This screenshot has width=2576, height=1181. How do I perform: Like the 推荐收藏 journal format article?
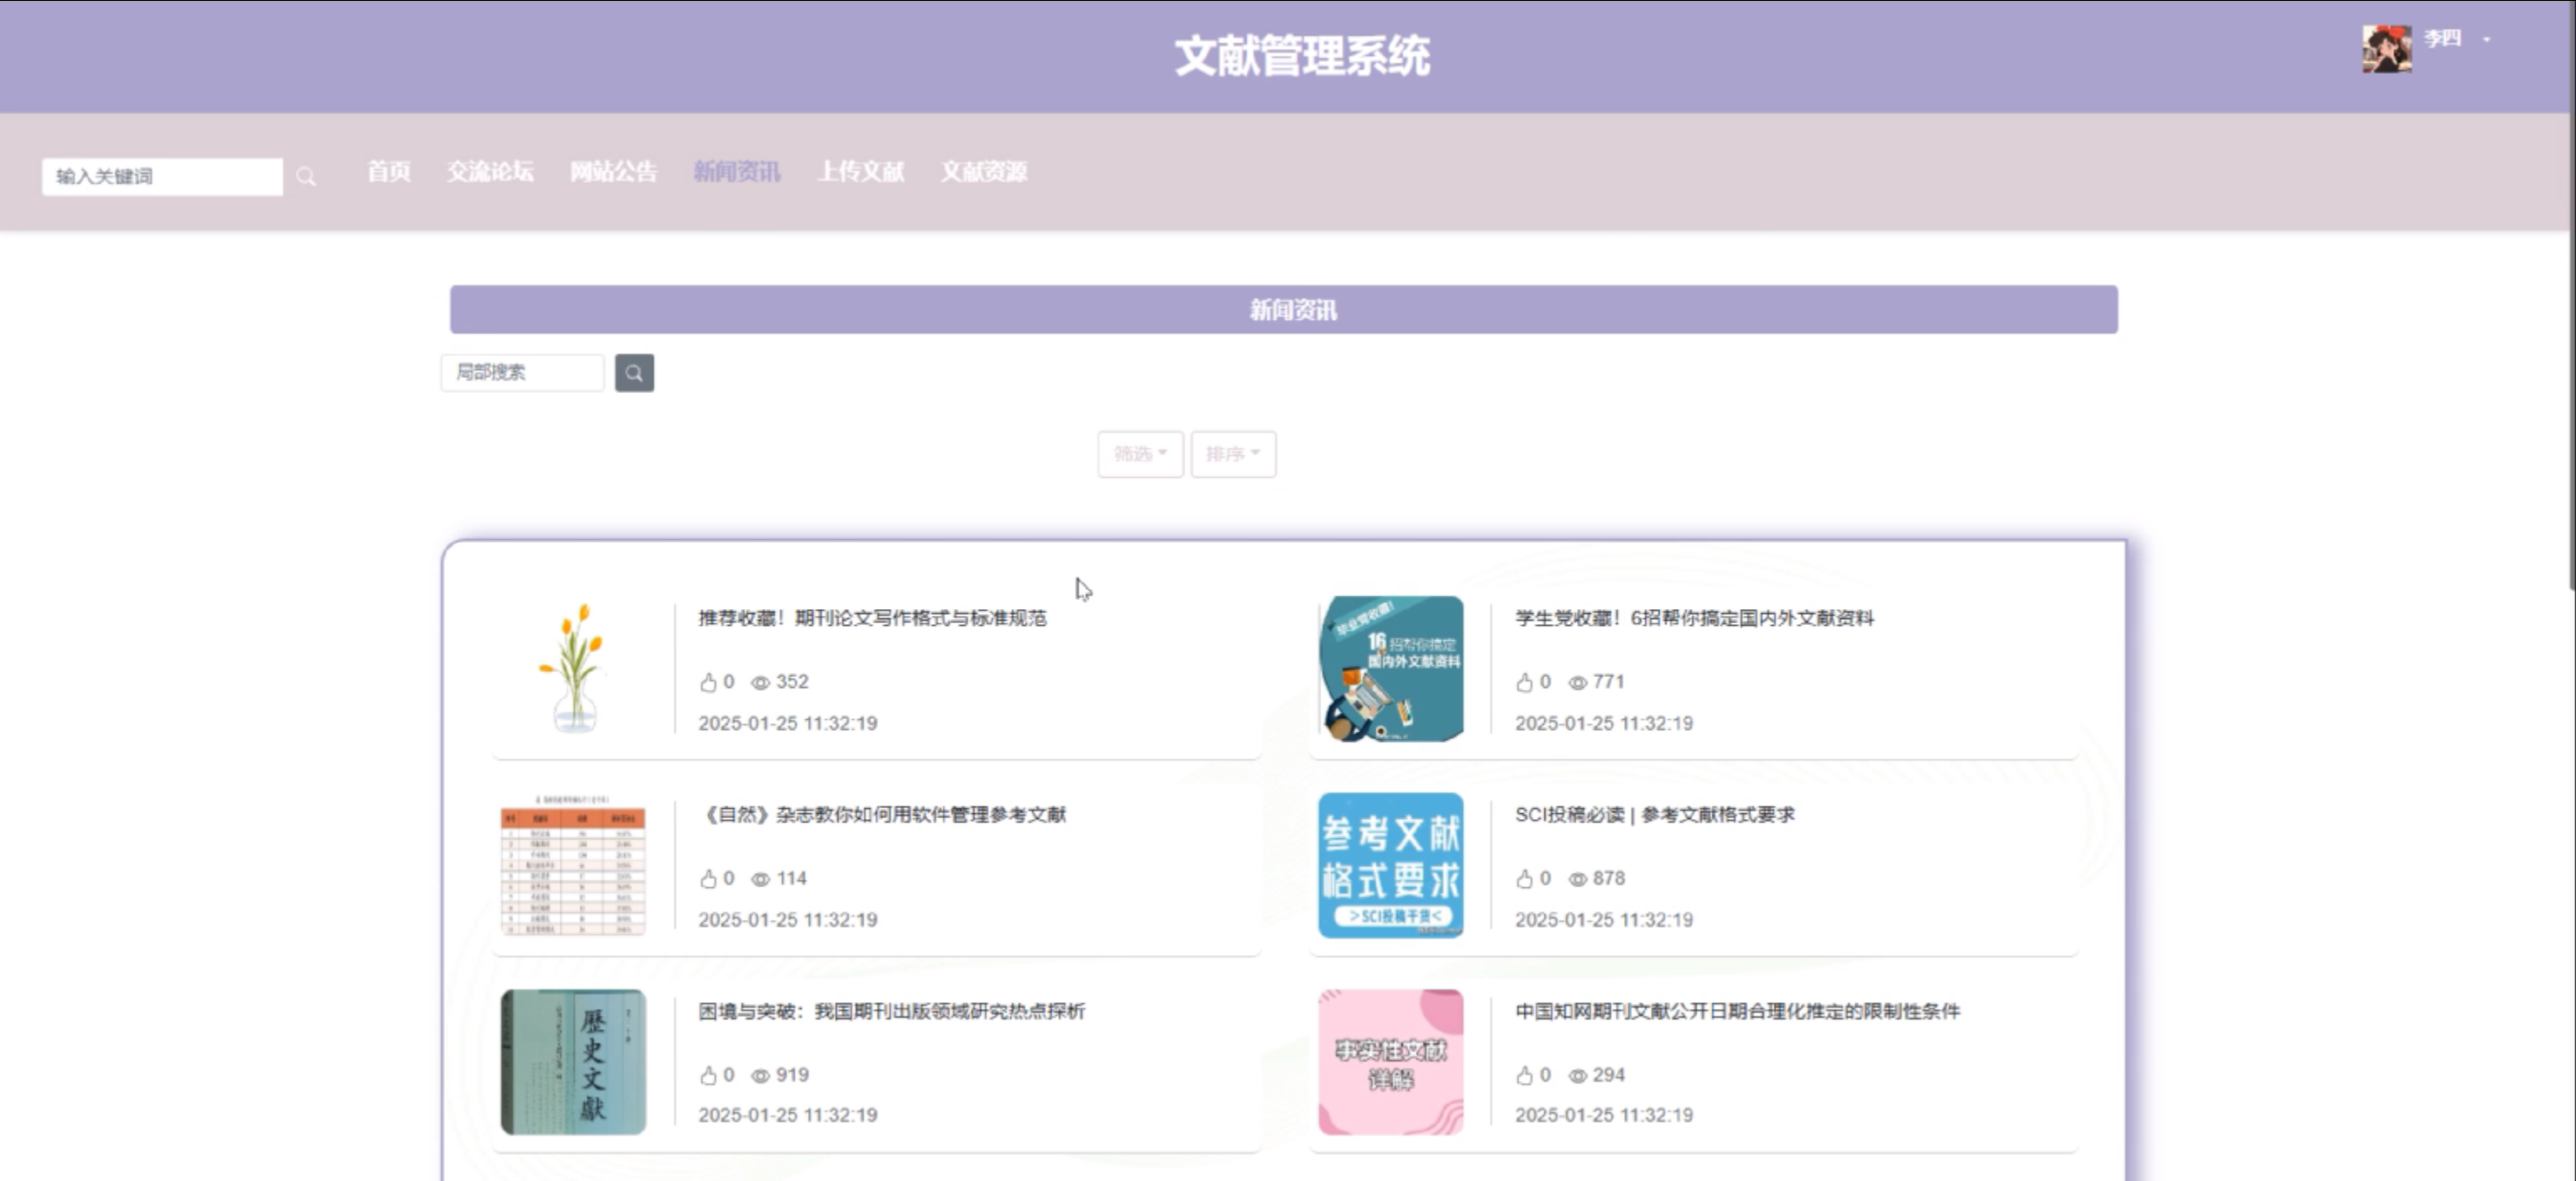tap(708, 682)
